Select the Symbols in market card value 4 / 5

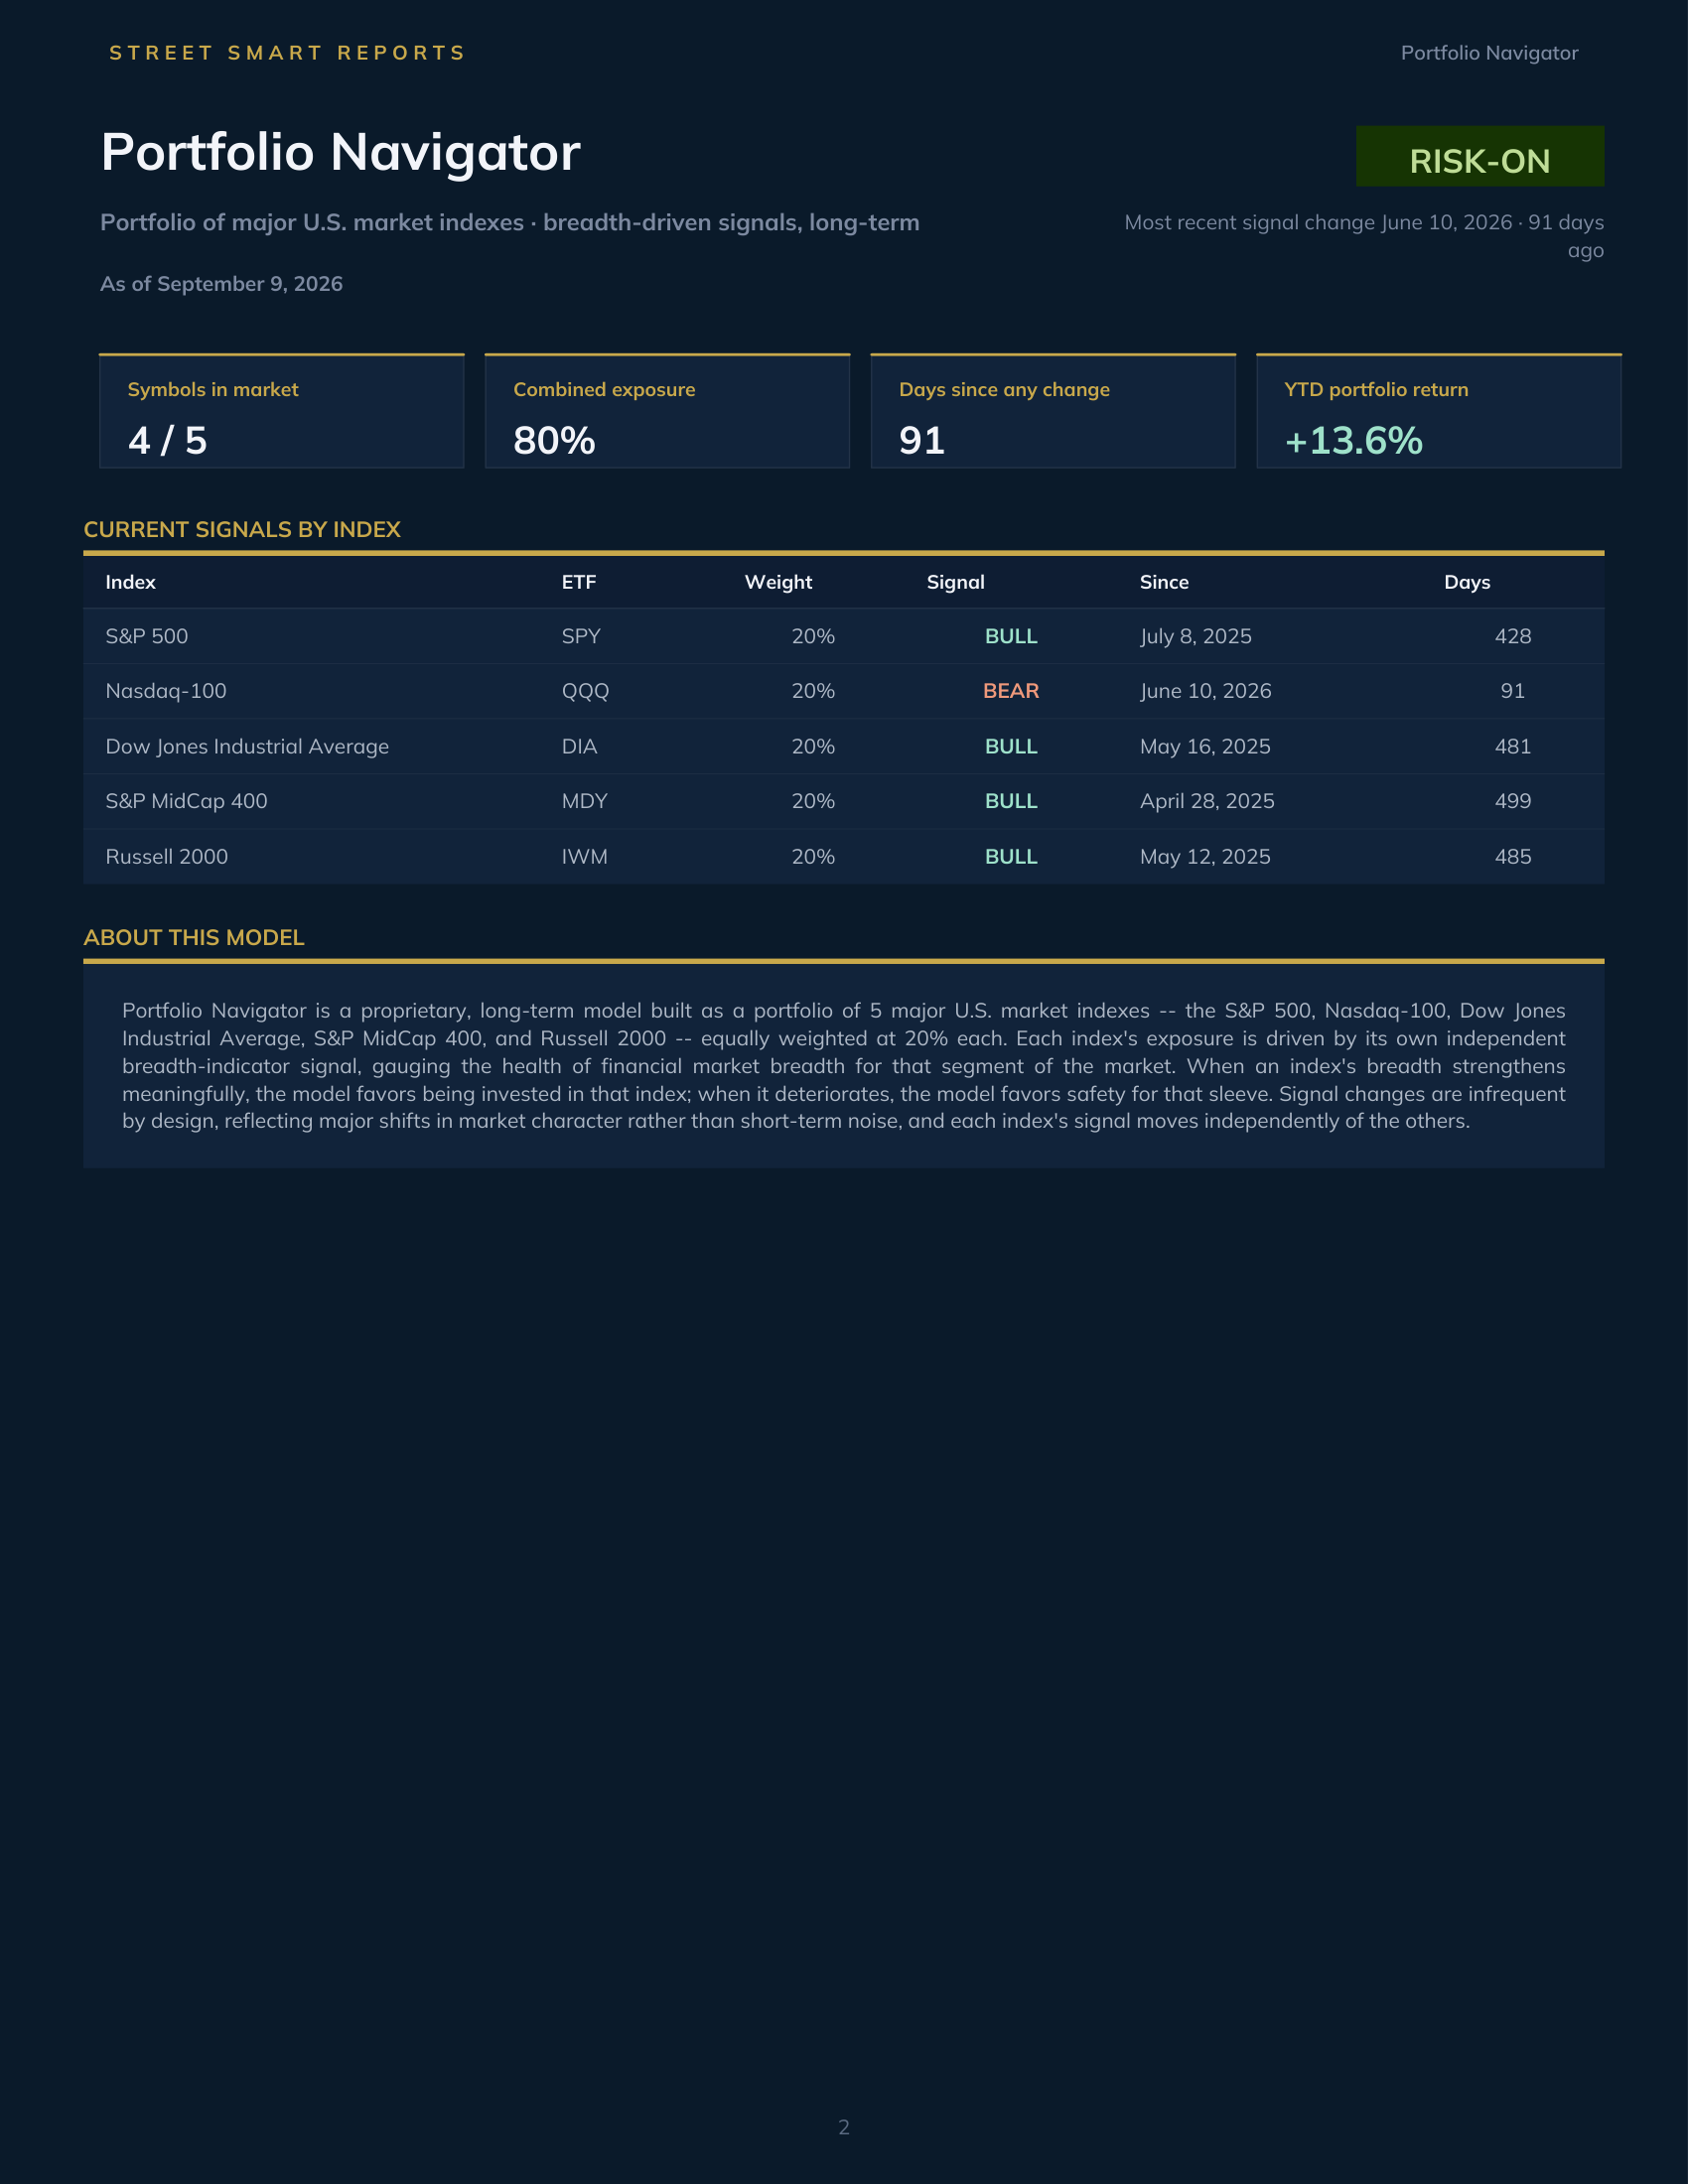coord(168,441)
